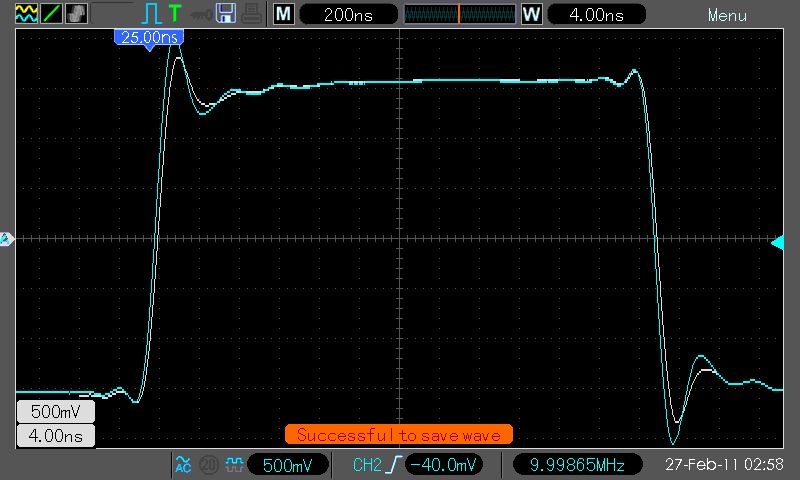Click the 500mV vertical scale in bottom bar
This screenshot has width=800, height=480.
(287, 465)
